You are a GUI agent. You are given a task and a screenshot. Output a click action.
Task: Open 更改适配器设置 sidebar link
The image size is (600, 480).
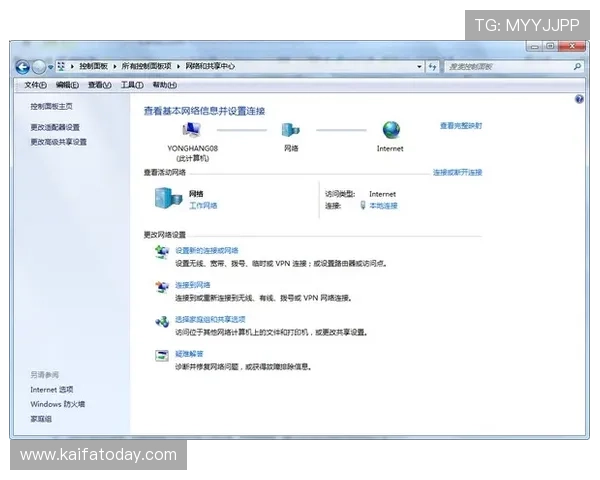coord(55,127)
